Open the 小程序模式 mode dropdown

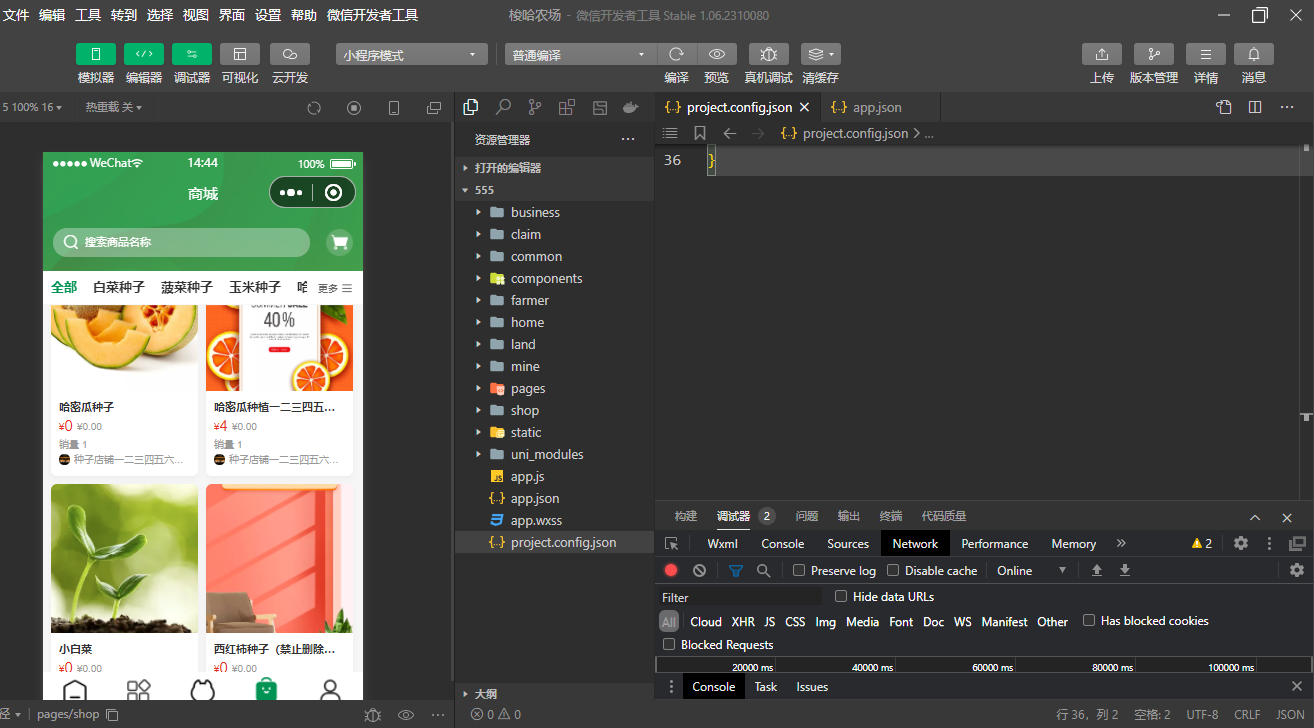tap(411, 55)
